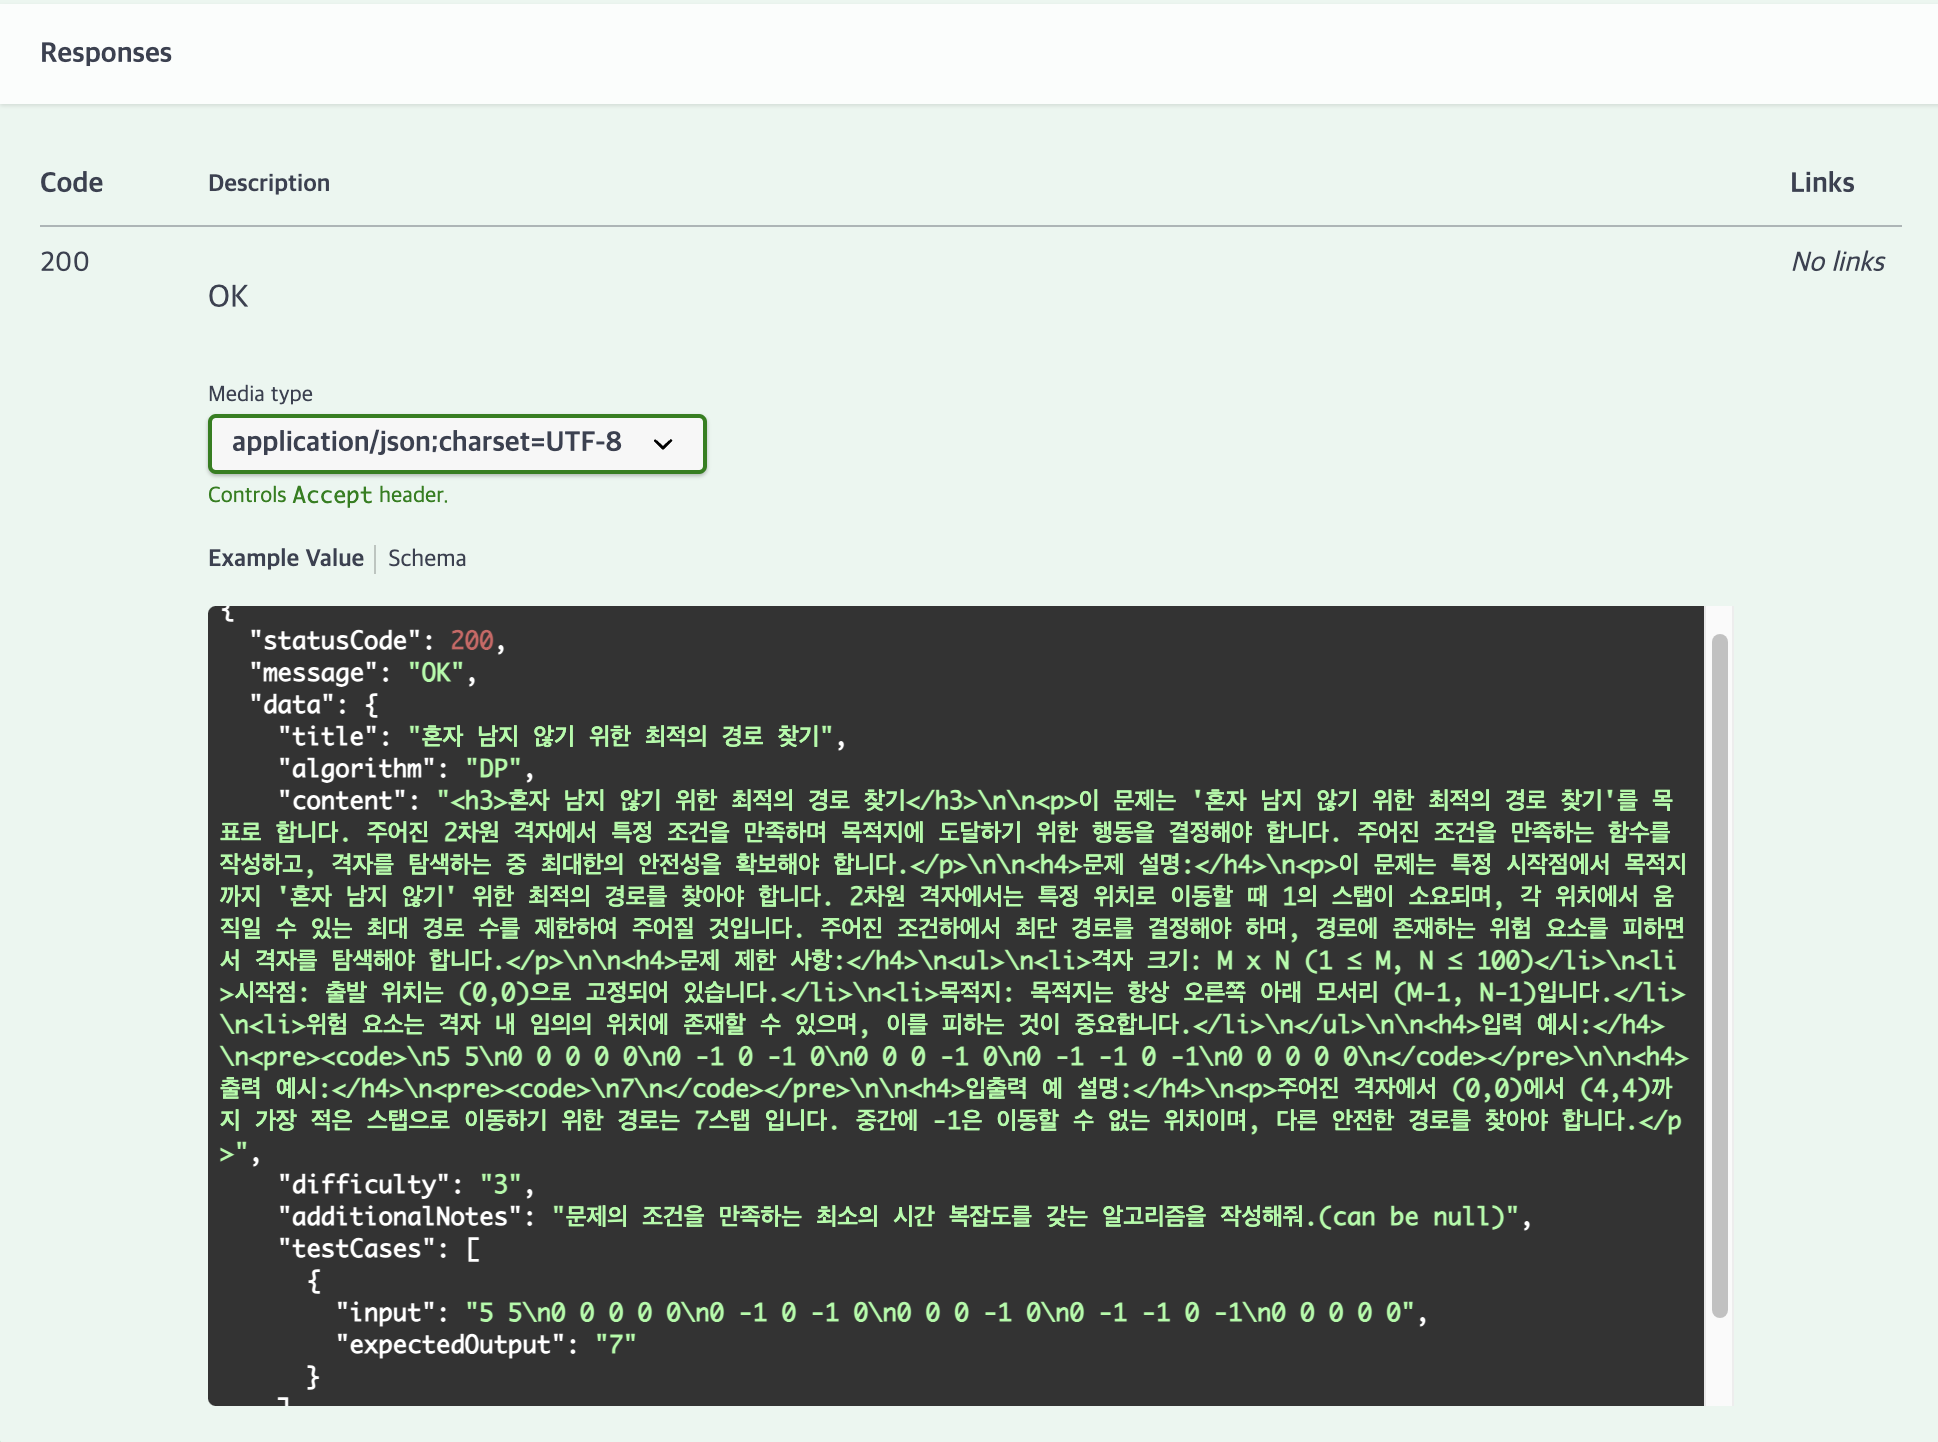Click the chevron arrow in the media type select

click(x=663, y=444)
